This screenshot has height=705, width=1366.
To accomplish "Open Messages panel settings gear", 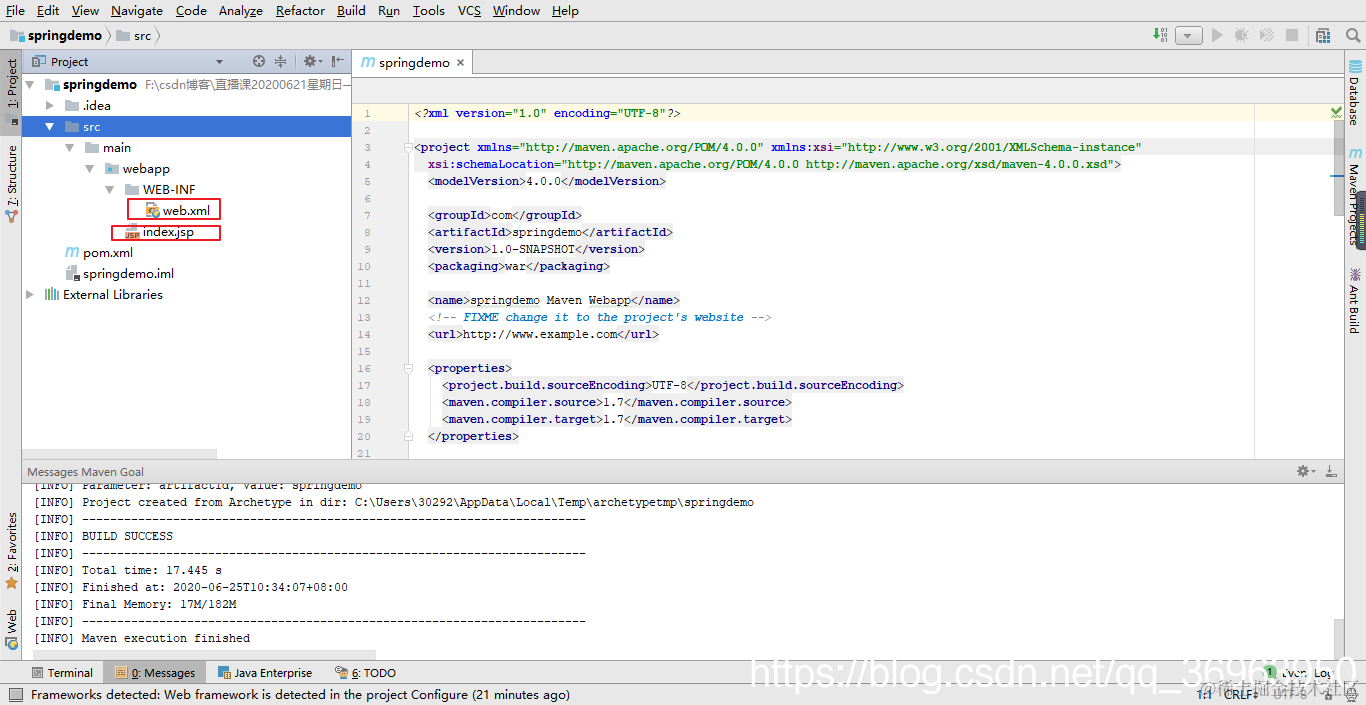I will (x=1305, y=471).
